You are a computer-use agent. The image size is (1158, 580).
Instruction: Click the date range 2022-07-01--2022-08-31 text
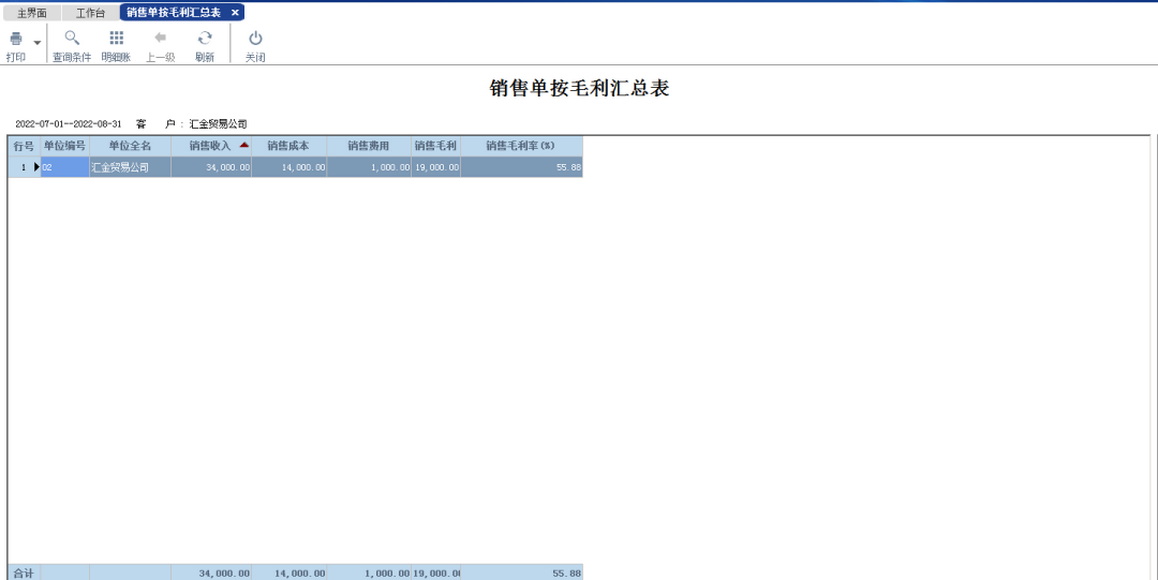(68, 123)
